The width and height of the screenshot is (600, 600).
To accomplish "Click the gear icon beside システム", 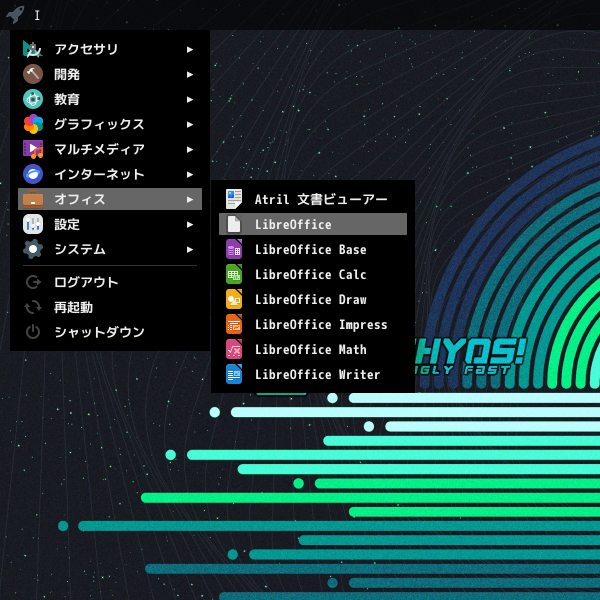I will pyautogui.click(x=33, y=249).
